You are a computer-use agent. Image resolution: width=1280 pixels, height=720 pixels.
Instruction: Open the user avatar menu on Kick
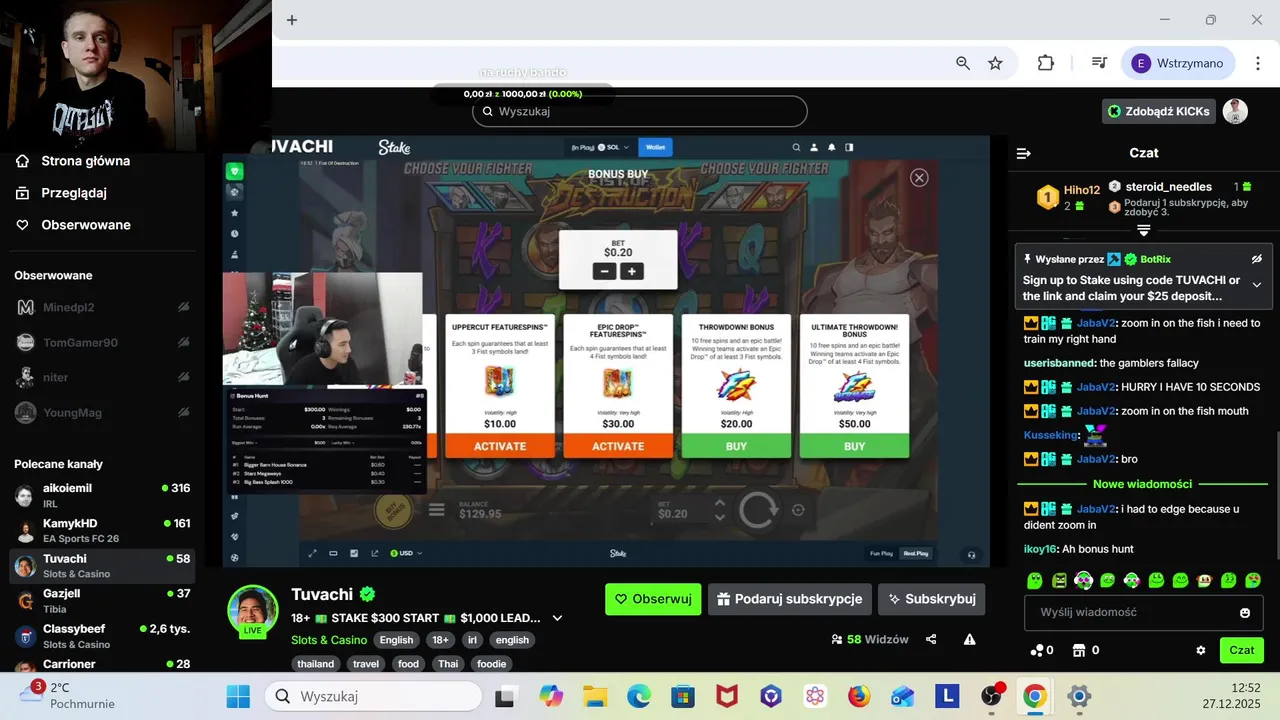point(1236,111)
